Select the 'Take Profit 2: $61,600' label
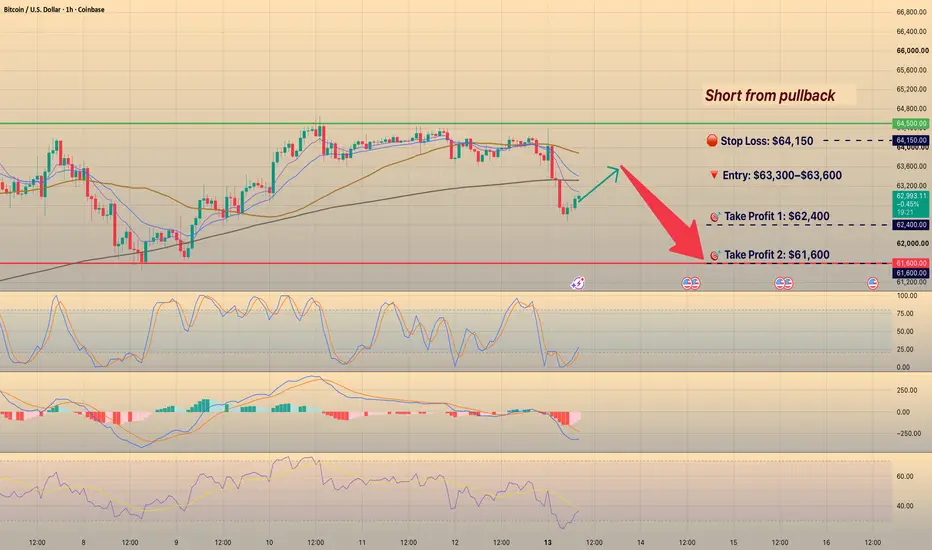Image resolution: width=932 pixels, height=550 pixels. point(777,254)
